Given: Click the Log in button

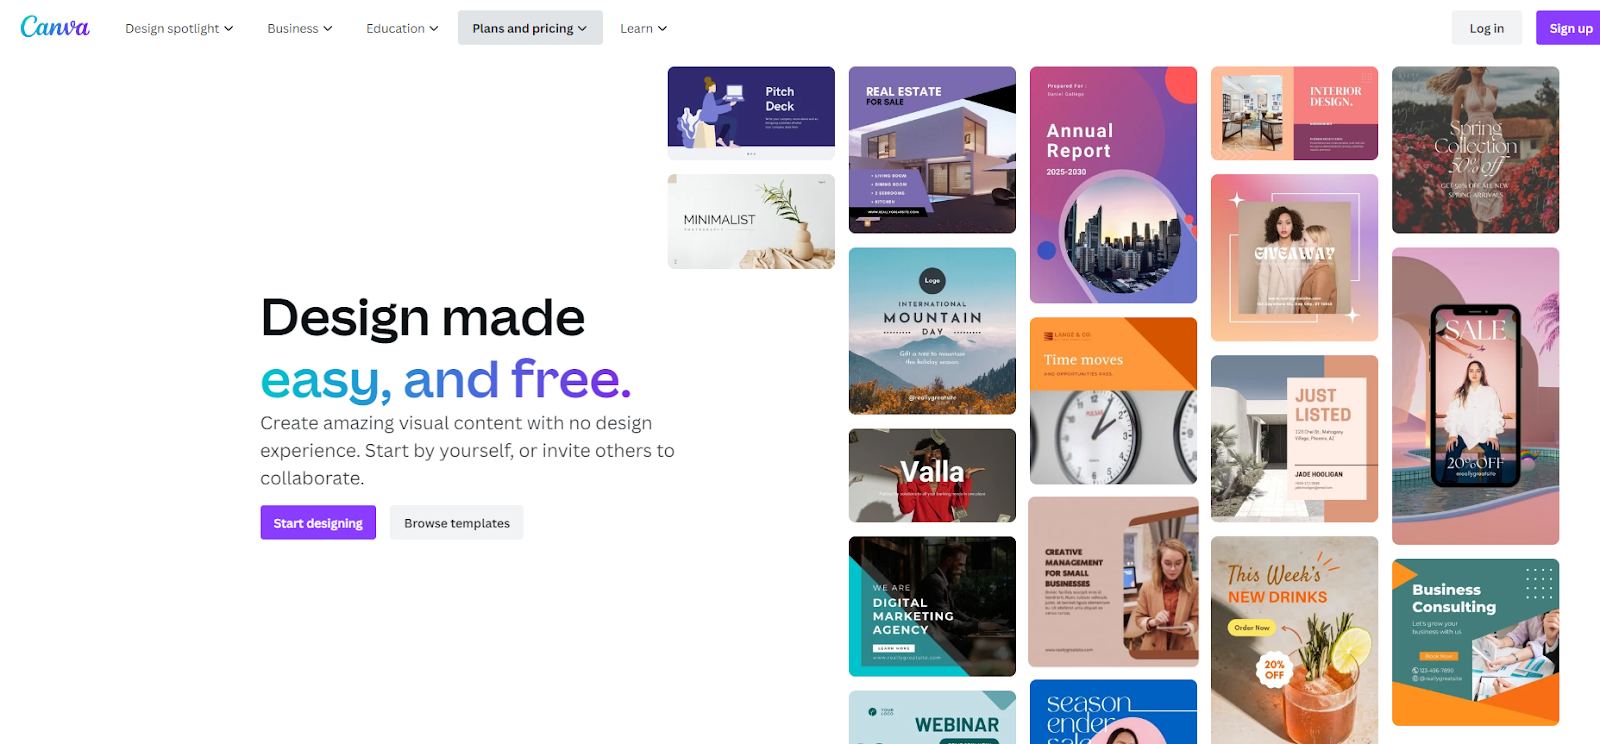Looking at the screenshot, I should coord(1486,28).
